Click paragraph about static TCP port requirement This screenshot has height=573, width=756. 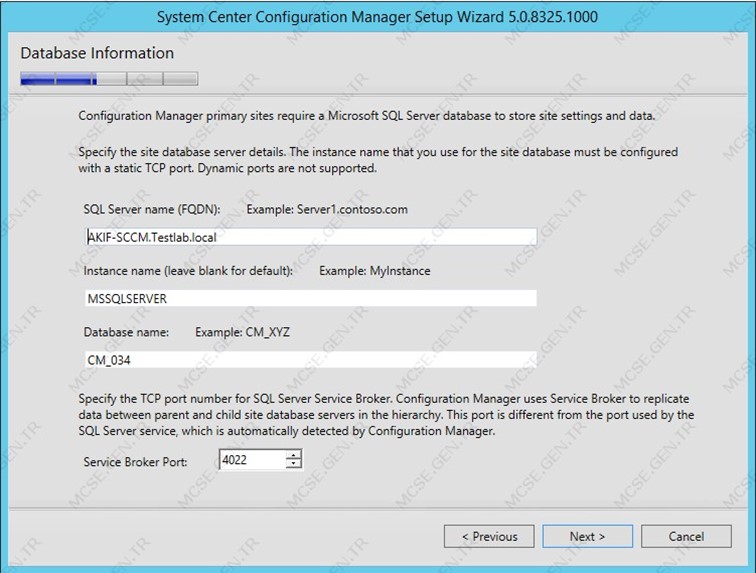click(x=378, y=160)
